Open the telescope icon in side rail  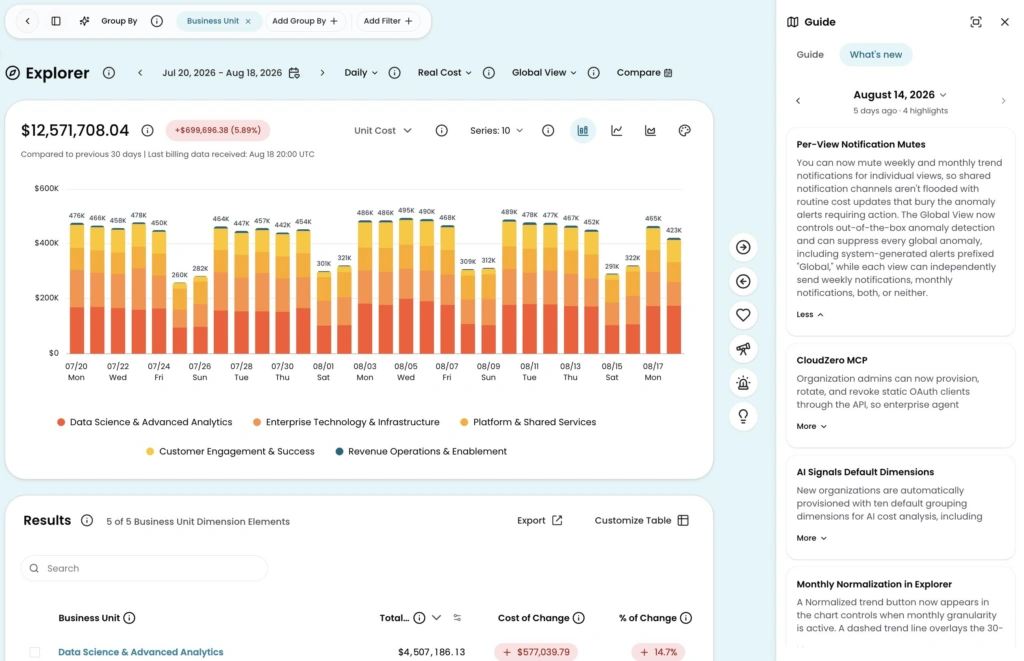tap(743, 349)
